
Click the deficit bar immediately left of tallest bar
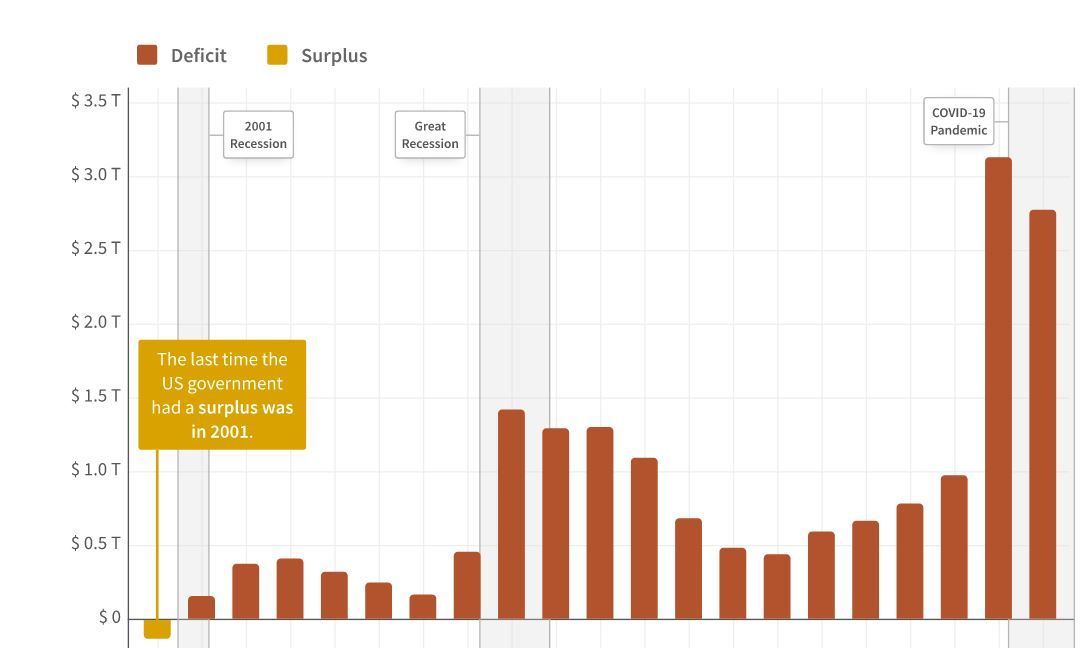[954, 547]
